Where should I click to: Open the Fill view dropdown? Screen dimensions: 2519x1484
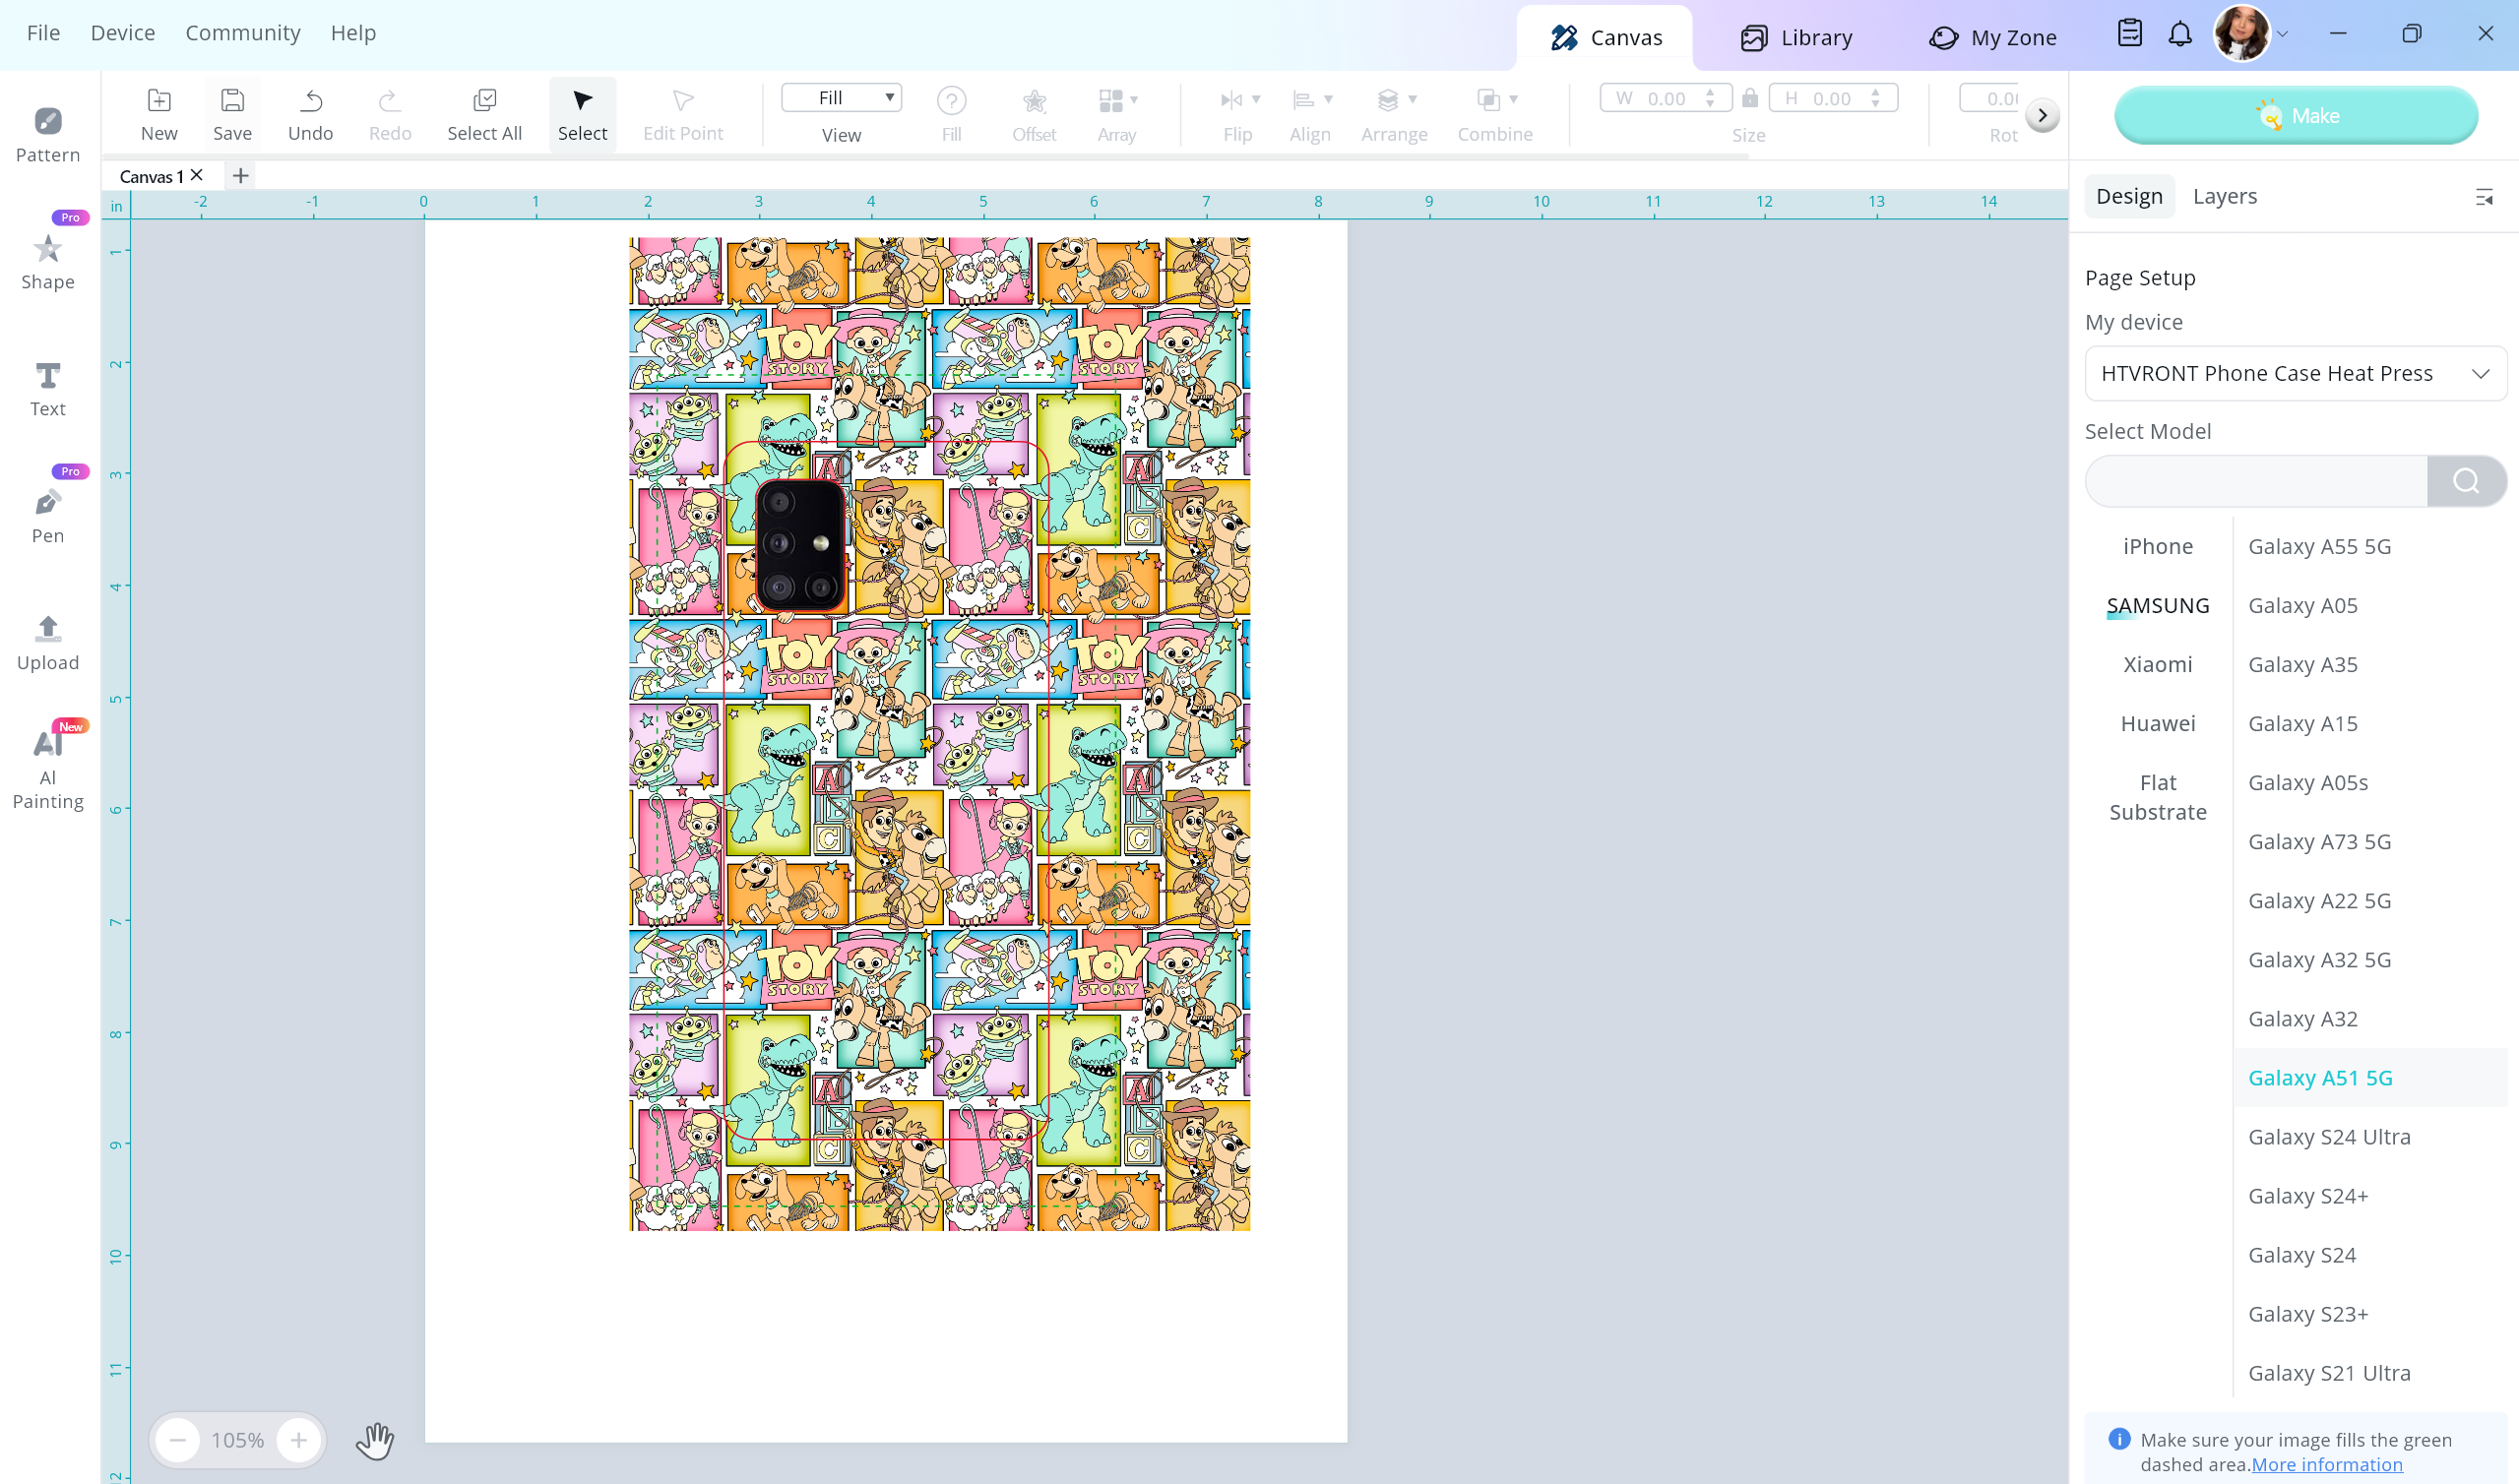pos(841,98)
